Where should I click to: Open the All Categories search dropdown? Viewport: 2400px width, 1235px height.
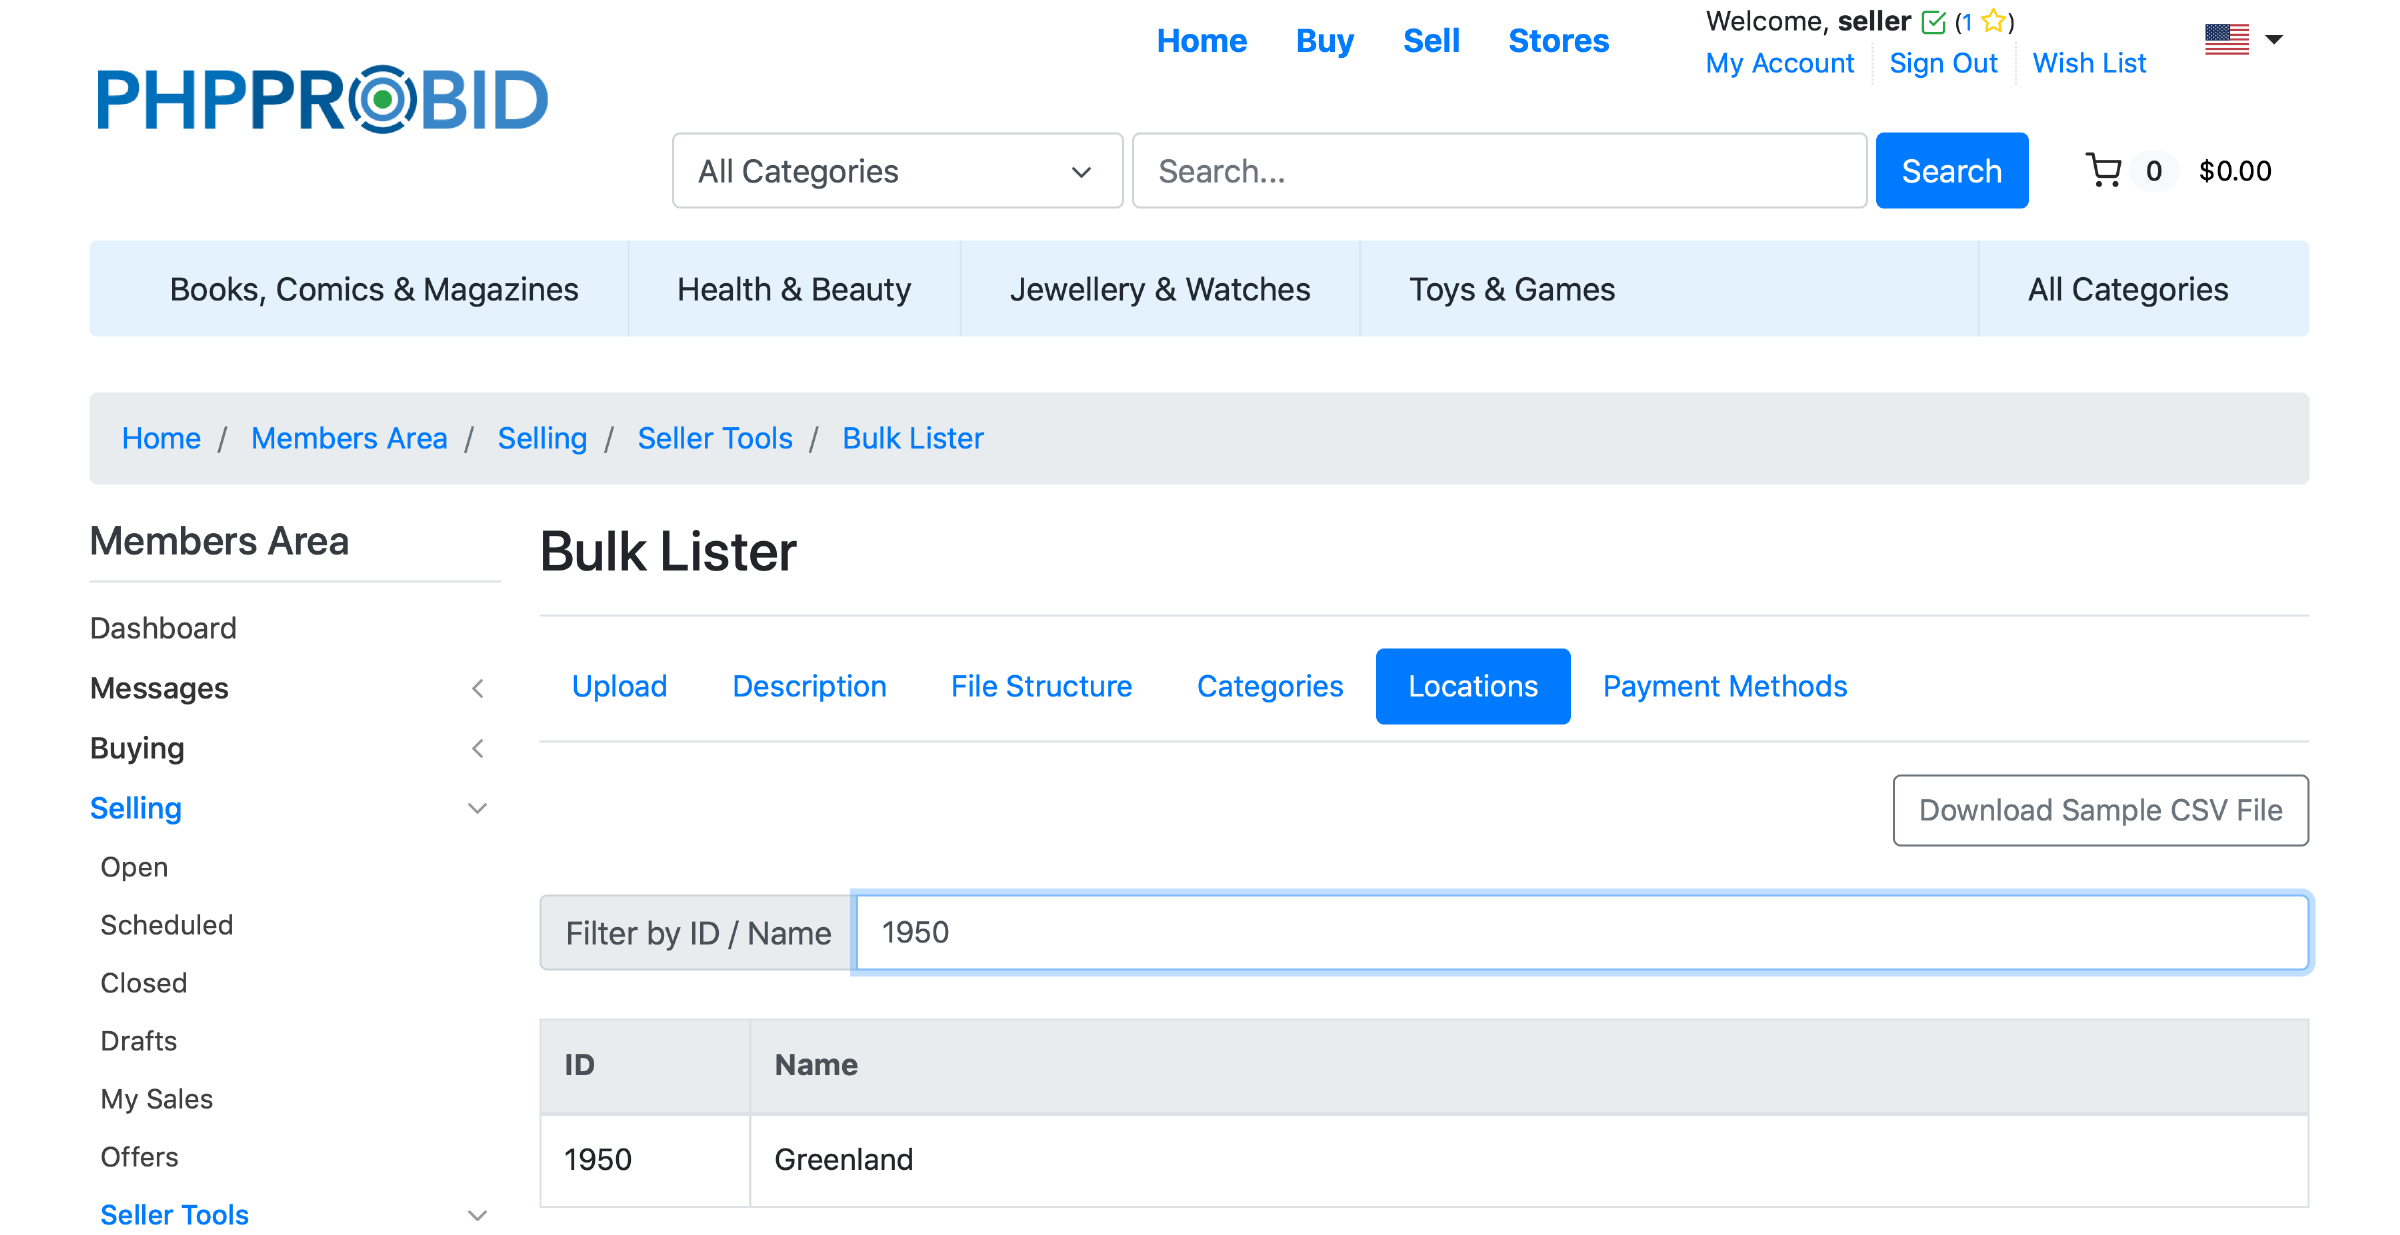(897, 171)
